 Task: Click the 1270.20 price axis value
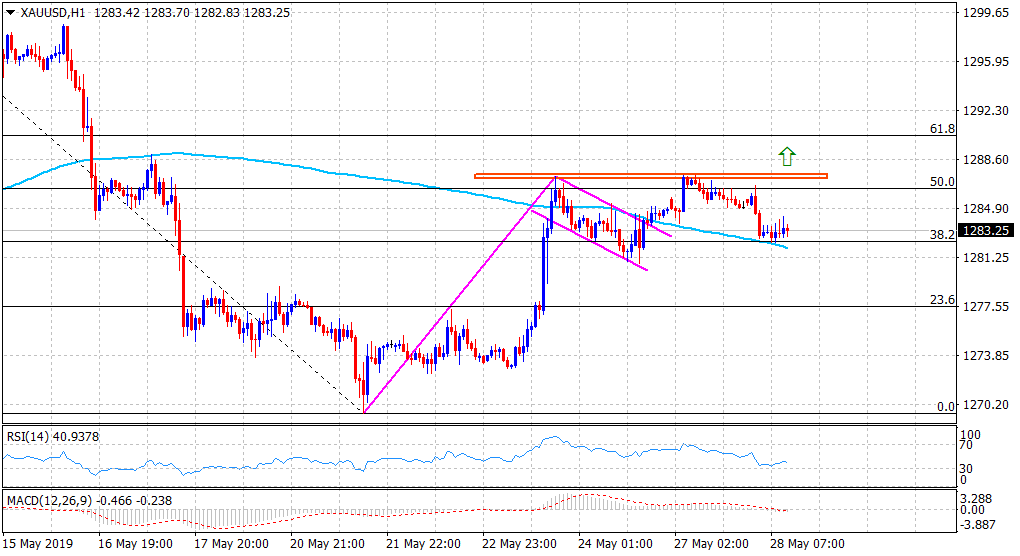click(x=986, y=405)
